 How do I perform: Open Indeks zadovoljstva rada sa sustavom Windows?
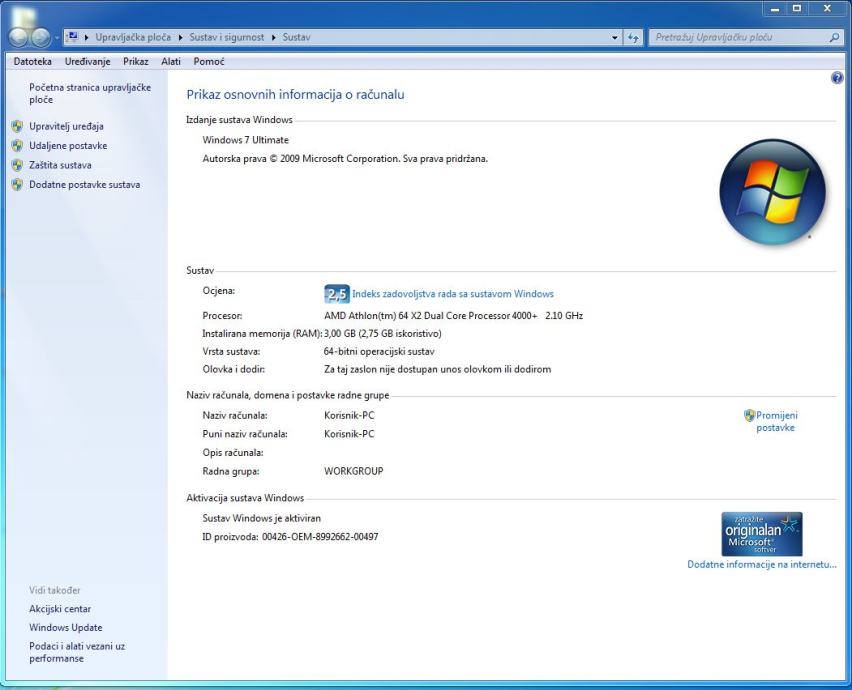coord(453,294)
